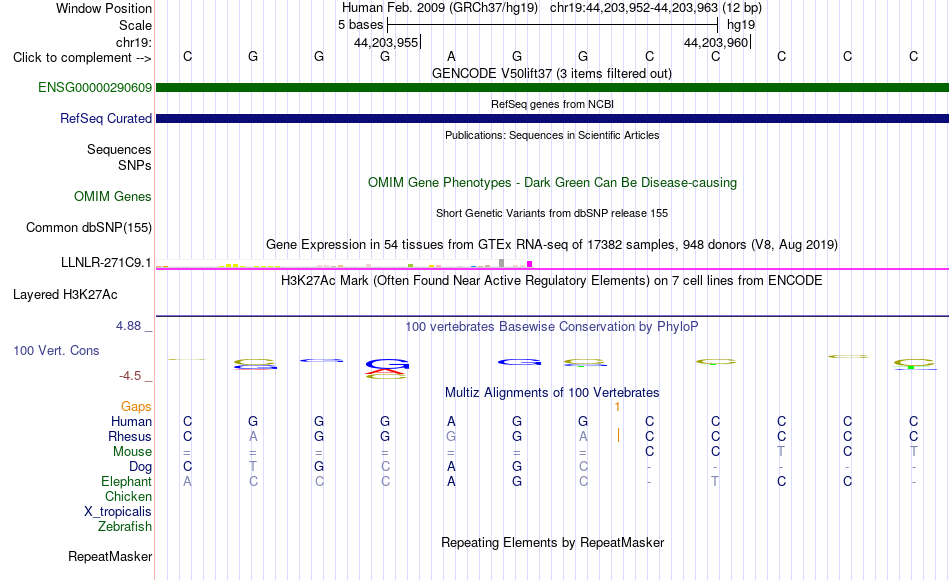Open the RefSeq Curated track label

click(105, 118)
